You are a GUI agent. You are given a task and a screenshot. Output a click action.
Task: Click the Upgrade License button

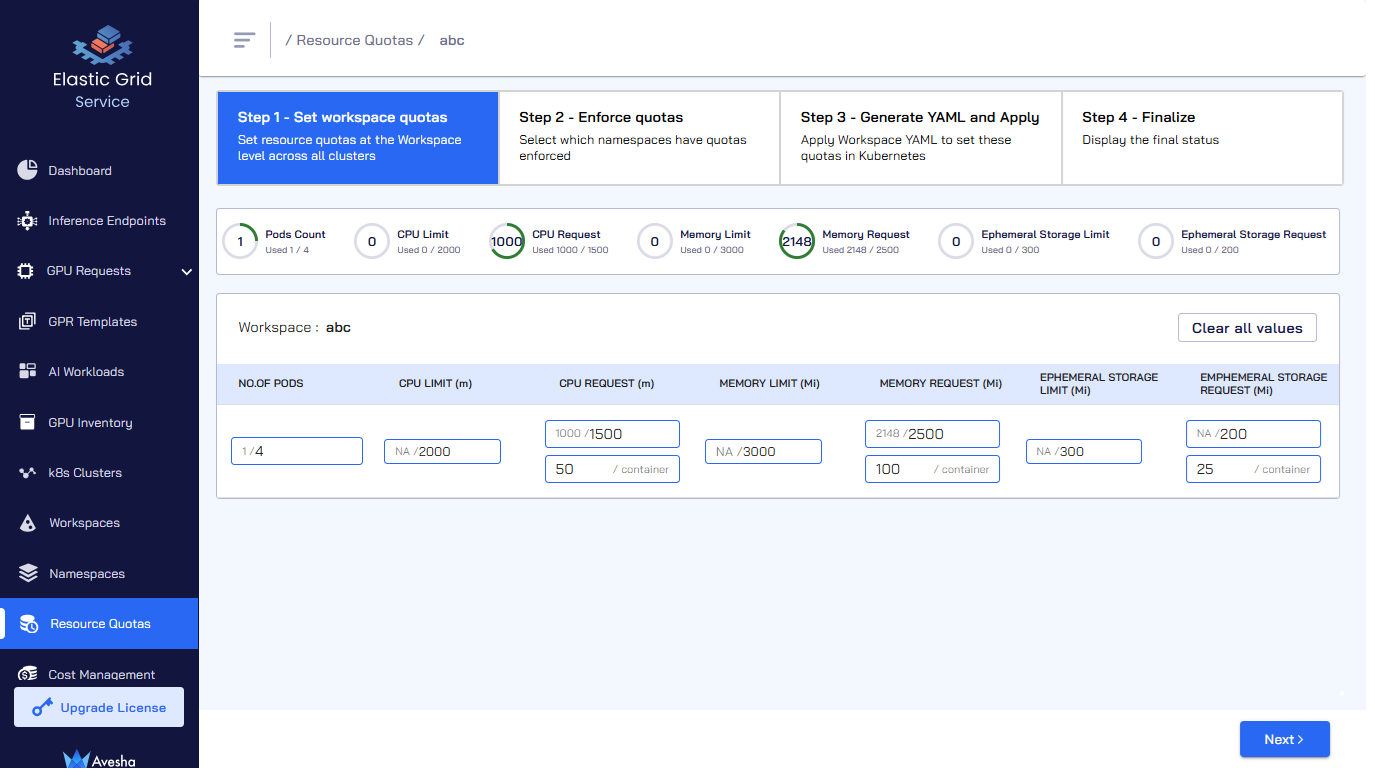coord(99,707)
